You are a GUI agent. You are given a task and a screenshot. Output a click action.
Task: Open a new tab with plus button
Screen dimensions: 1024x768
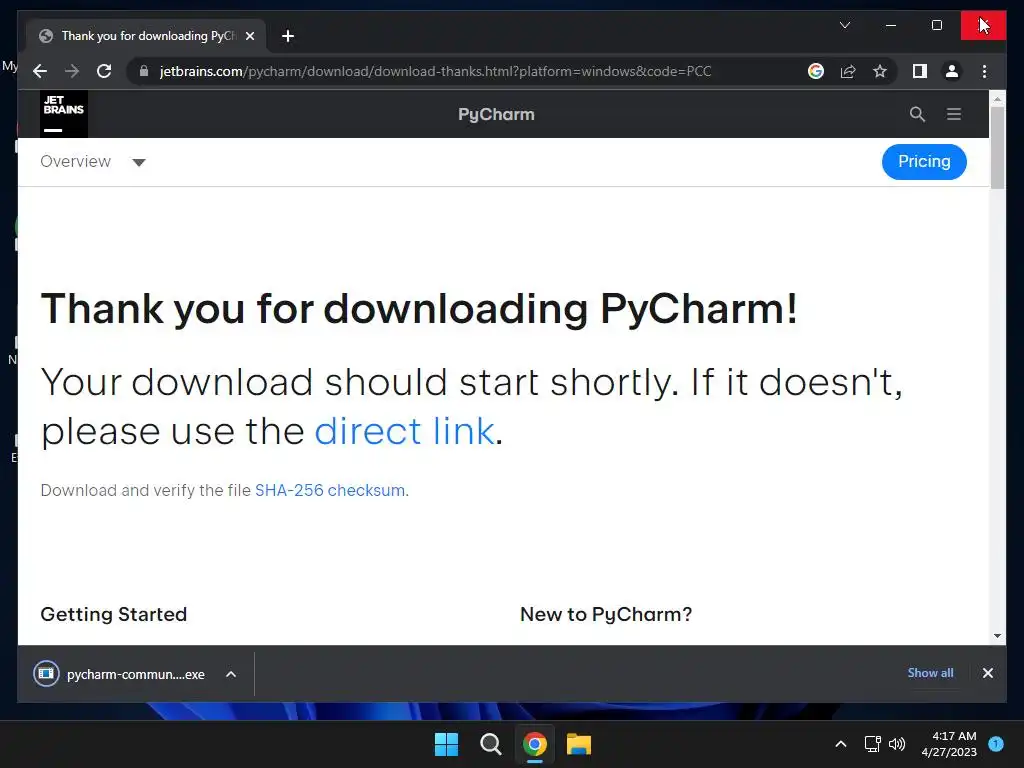(x=288, y=36)
